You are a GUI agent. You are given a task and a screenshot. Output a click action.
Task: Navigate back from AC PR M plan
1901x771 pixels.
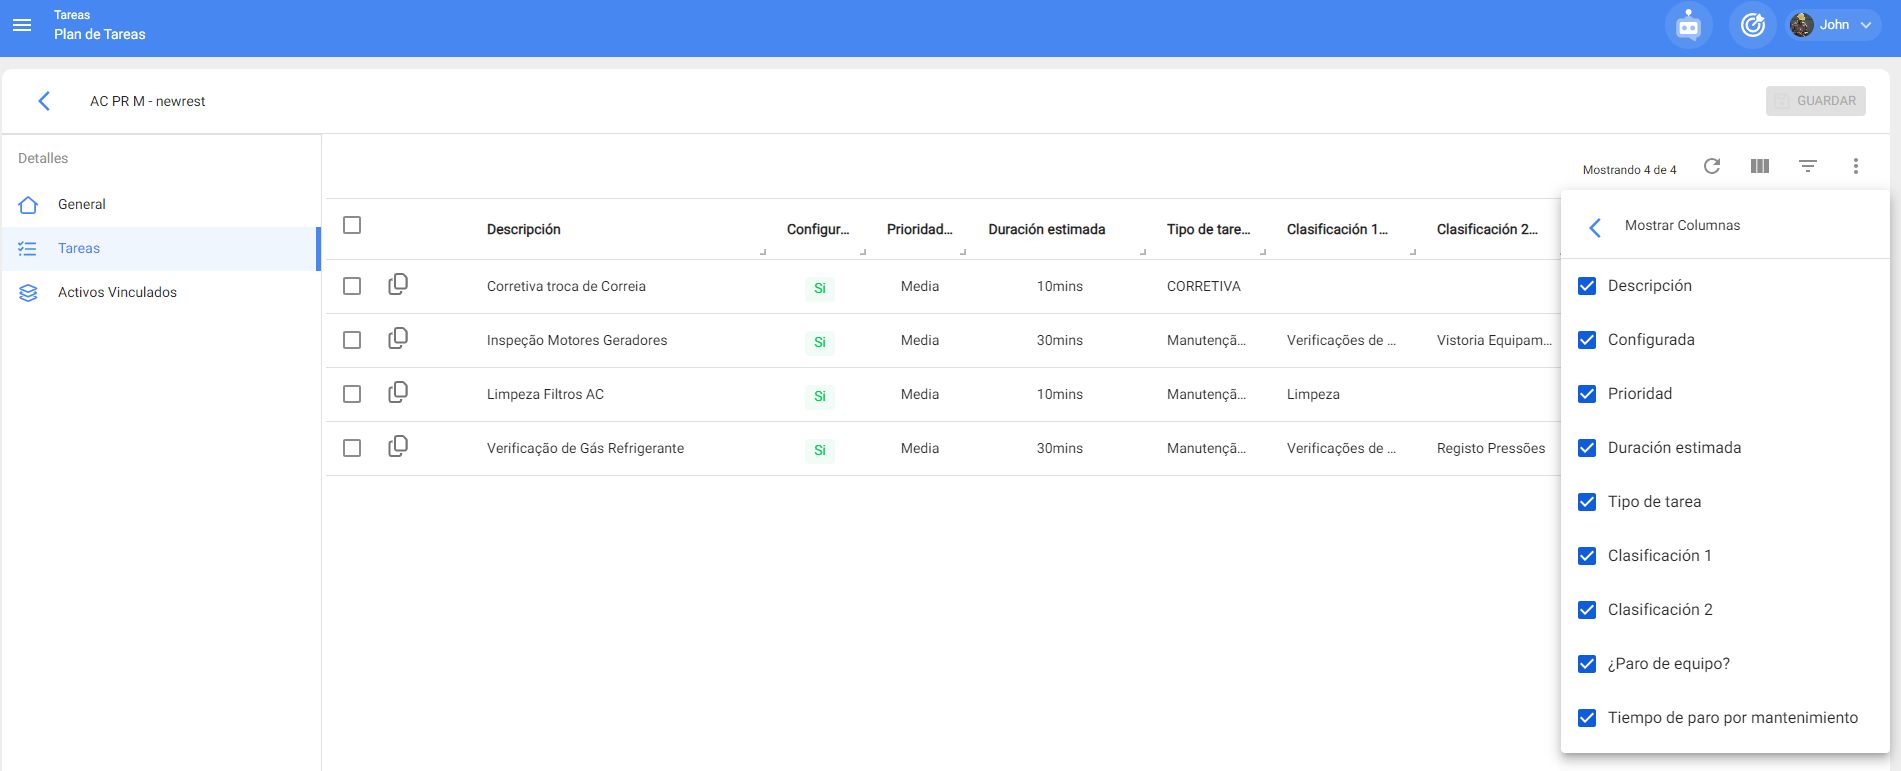pyautogui.click(x=44, y=101)
